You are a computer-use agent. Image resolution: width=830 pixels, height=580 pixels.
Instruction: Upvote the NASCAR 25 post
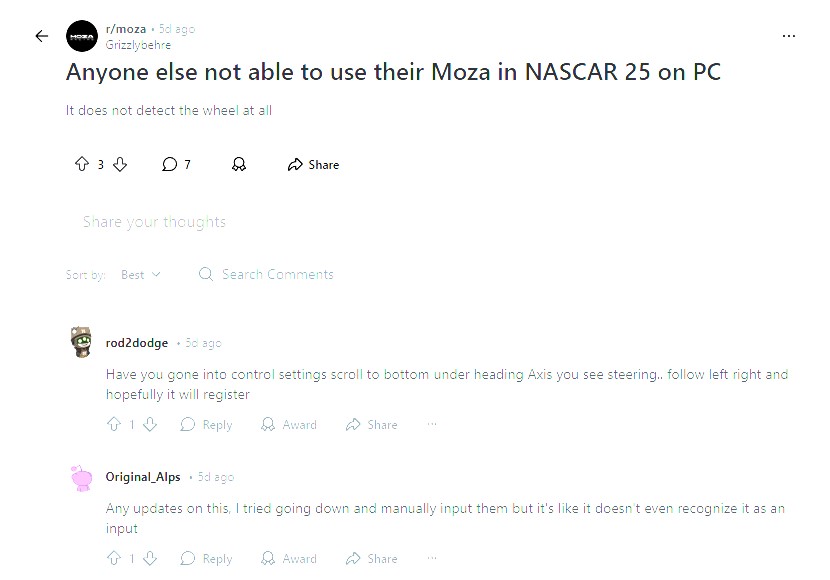coord(82,164)
